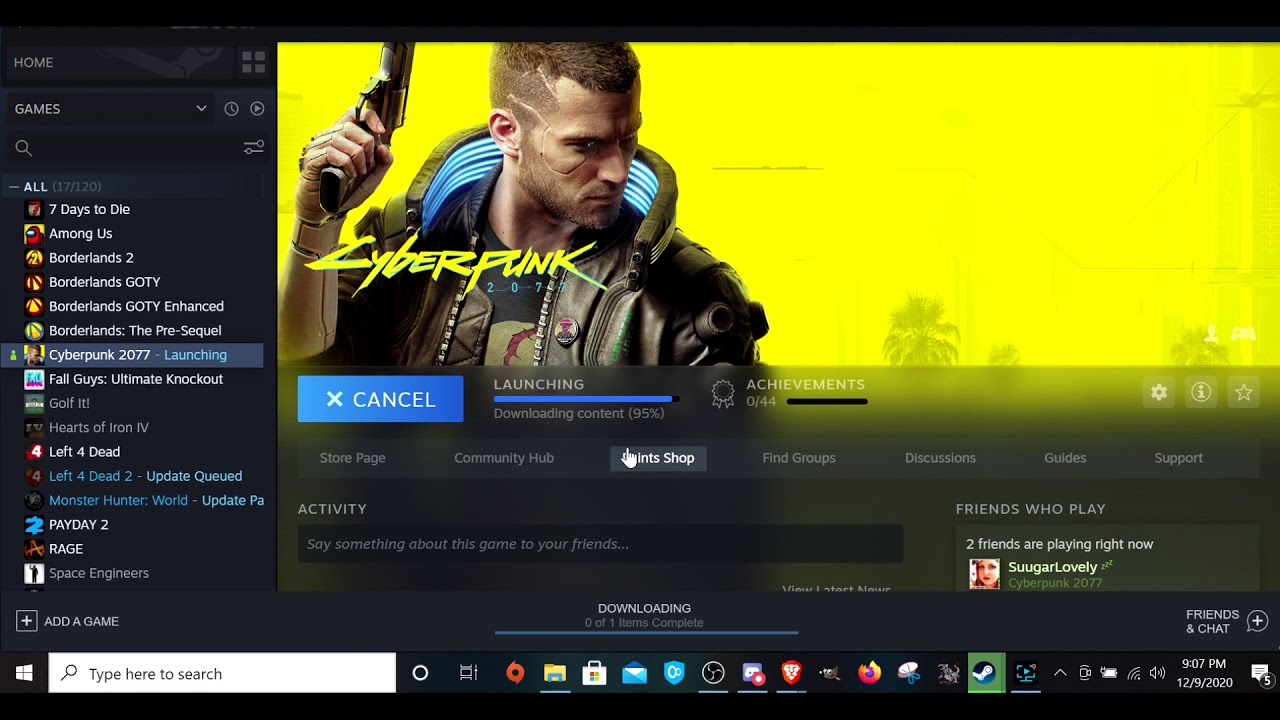
Task: Open volume control in system tray
Action: coord(1158,673)
